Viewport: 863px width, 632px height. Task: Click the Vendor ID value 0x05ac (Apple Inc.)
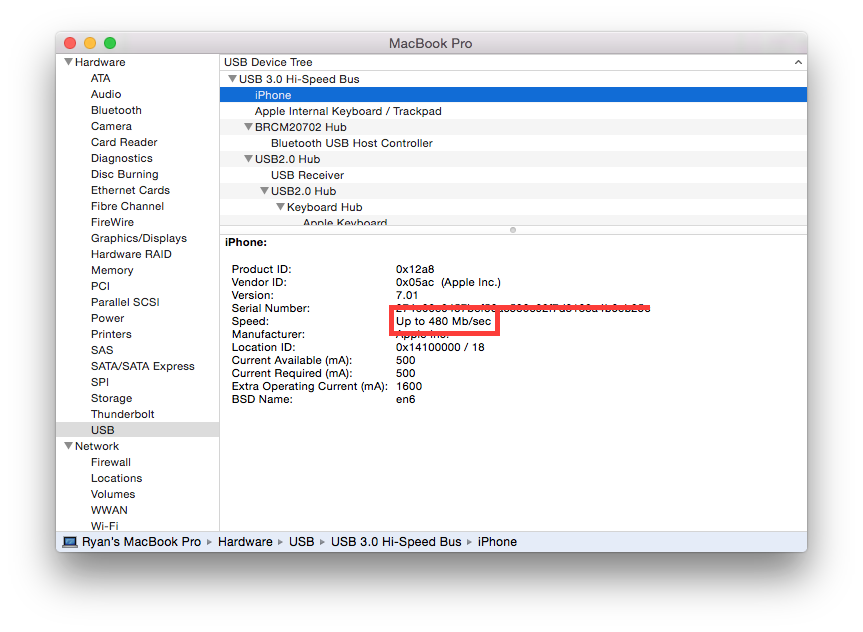(448, 282)
